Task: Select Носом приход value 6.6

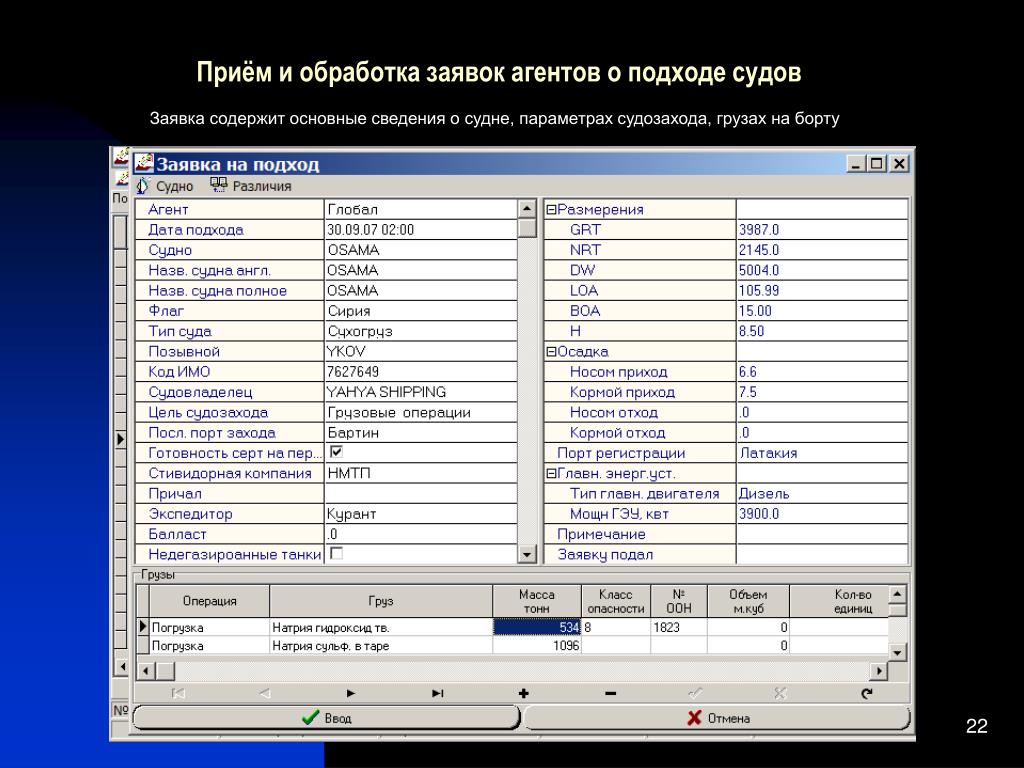Action: tap(822, 372)
